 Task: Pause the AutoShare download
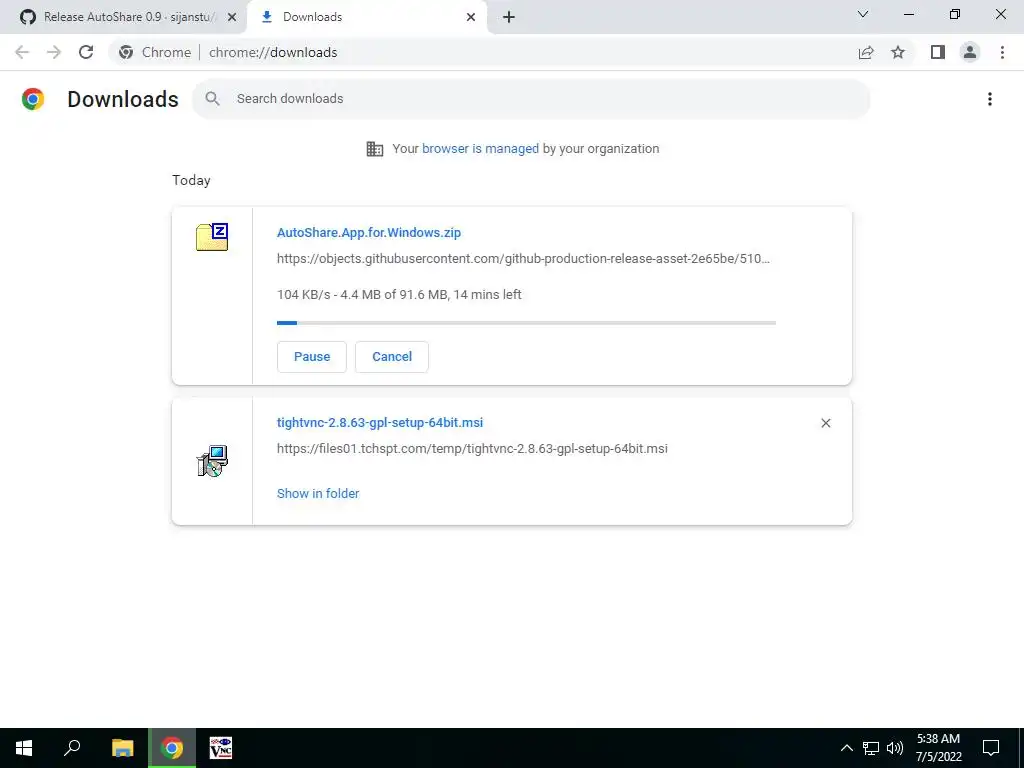tap(312, 357)
